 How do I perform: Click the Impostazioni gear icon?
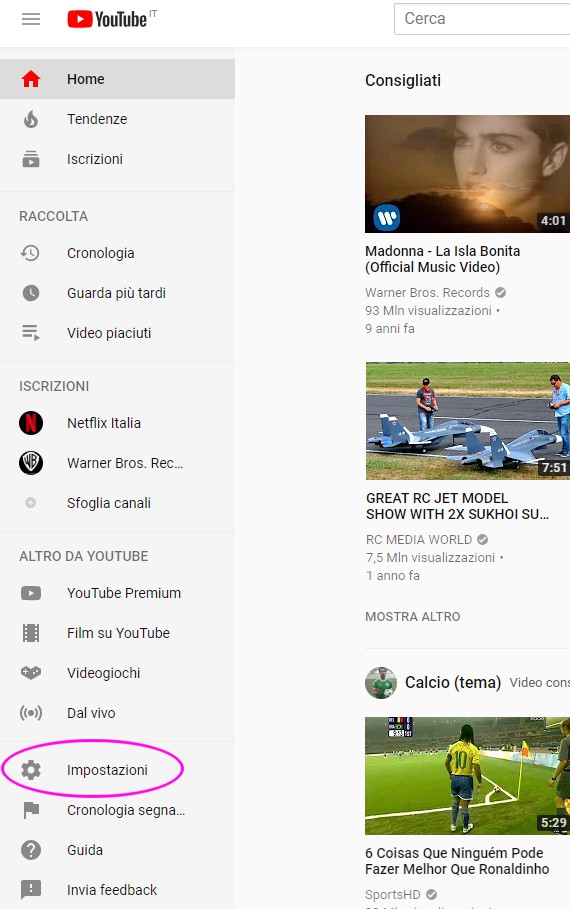coord(31,770)
